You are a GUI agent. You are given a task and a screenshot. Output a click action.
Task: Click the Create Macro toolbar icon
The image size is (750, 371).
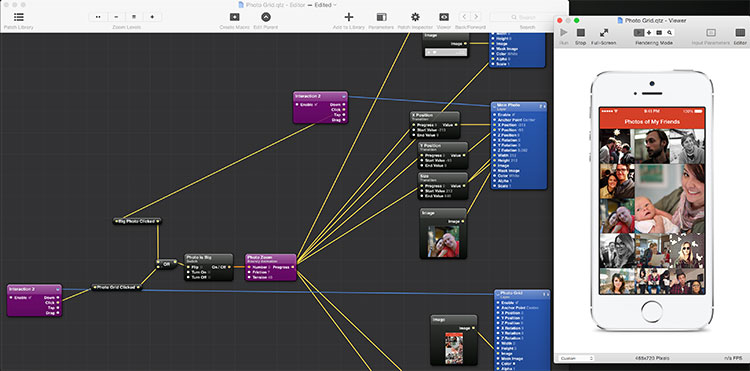(234, 17)
